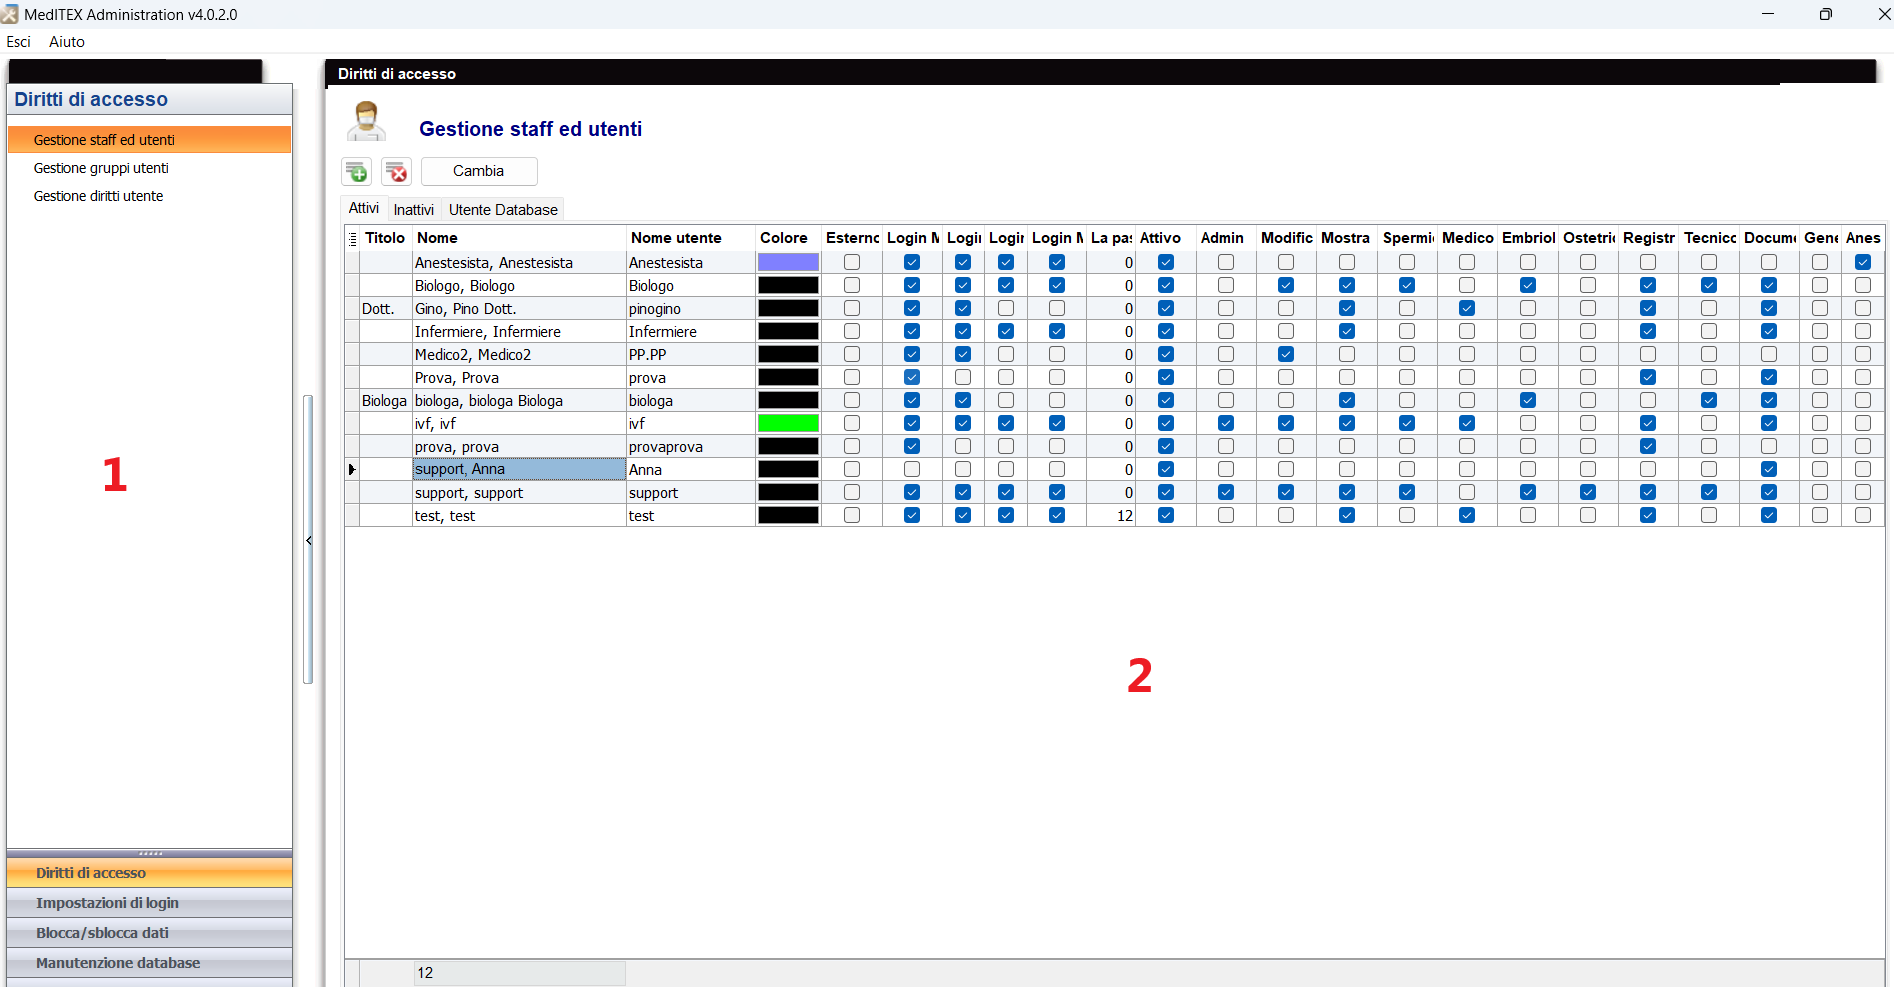The image size is (1894, 987).
Task: Select the 'Infermiere, Infermiere' name cell
Action: (x=519, y=331)
